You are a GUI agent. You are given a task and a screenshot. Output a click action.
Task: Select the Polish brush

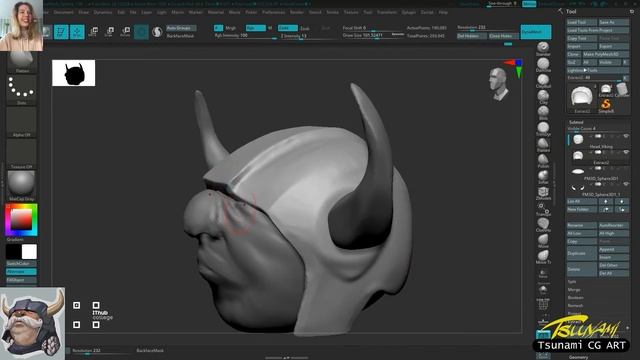click(543, 161)
